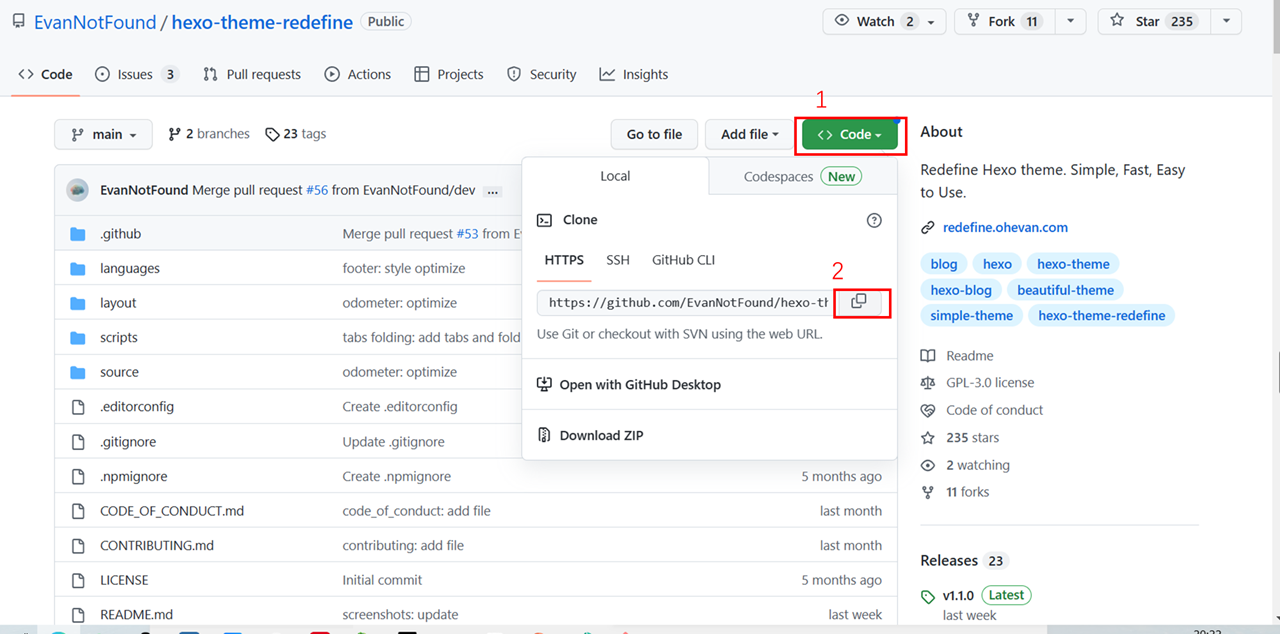Click EvanNotFound's avatar in commit header
This screenshot has width=1280, height=634.
point(78,190)
